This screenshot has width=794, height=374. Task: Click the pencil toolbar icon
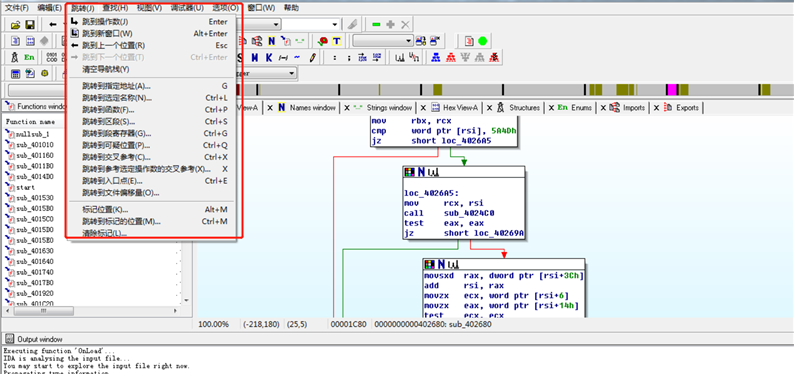tap(312, 57)
